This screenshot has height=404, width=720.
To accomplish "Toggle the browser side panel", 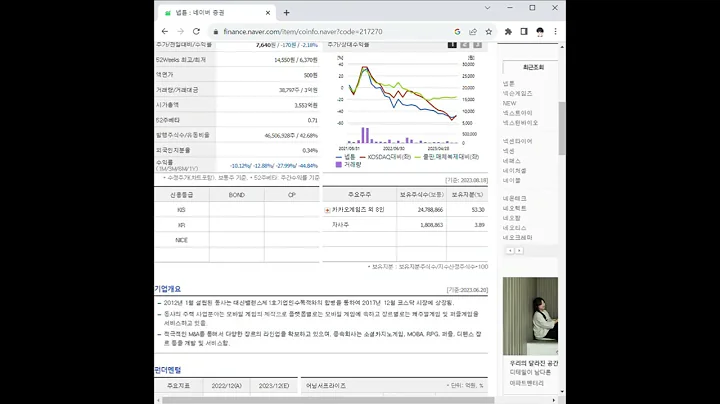I will pos(524,32).
